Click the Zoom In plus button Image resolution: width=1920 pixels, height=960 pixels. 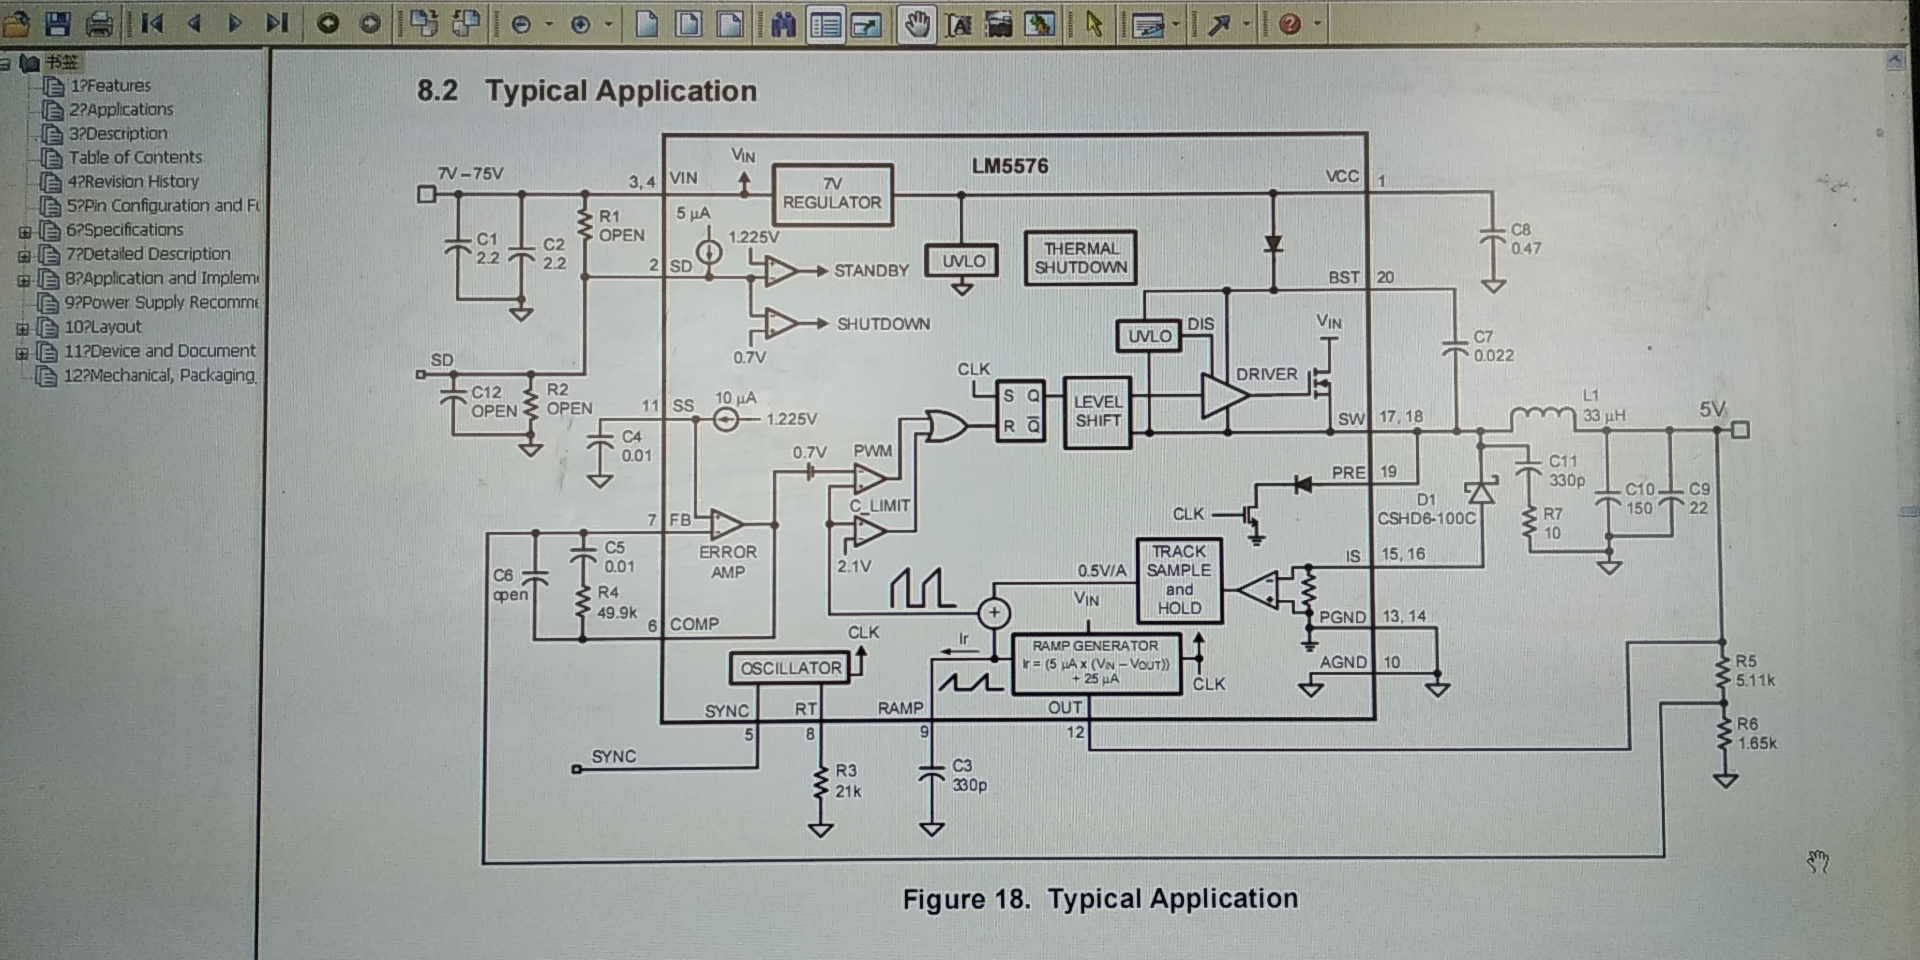(580, 24)
